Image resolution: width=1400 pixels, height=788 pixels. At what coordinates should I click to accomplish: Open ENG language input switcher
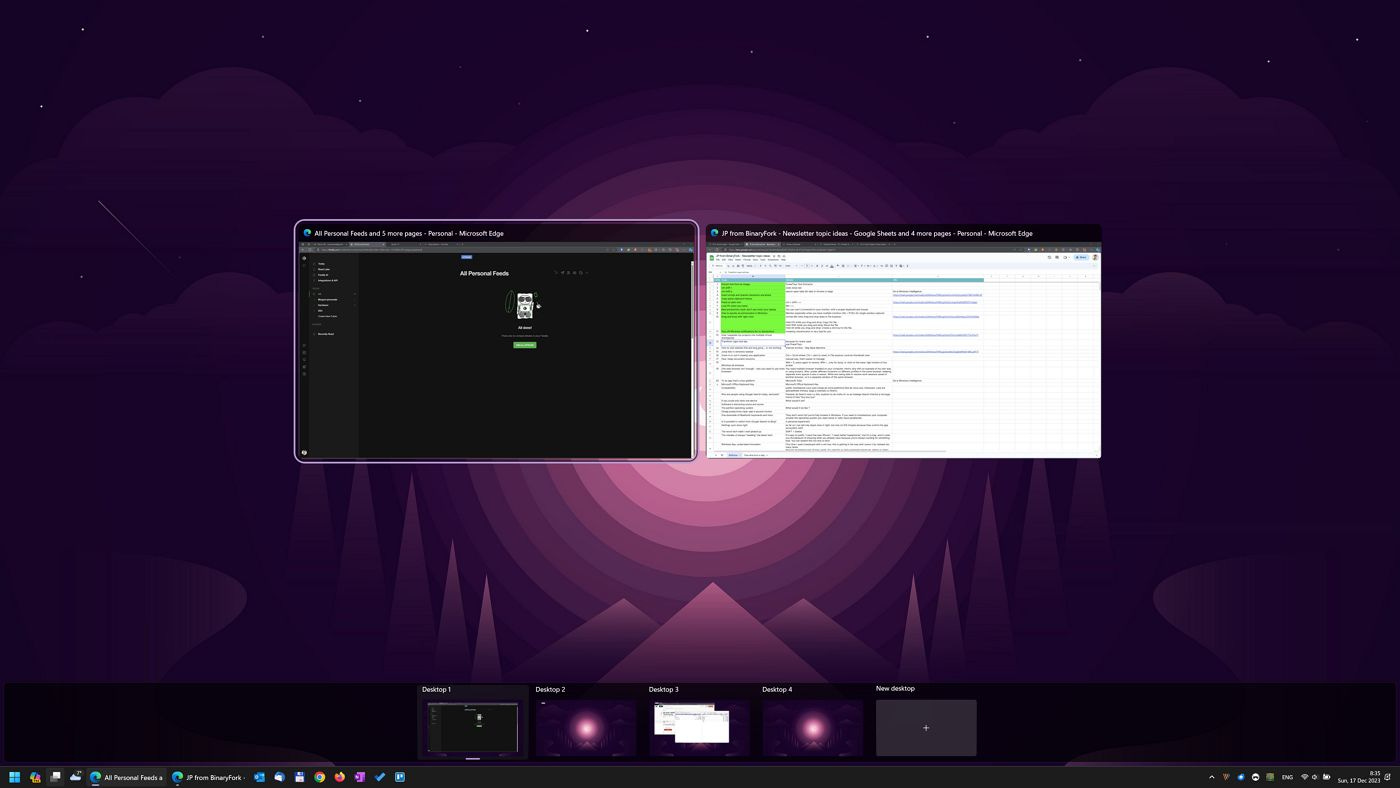[1287, 777]
